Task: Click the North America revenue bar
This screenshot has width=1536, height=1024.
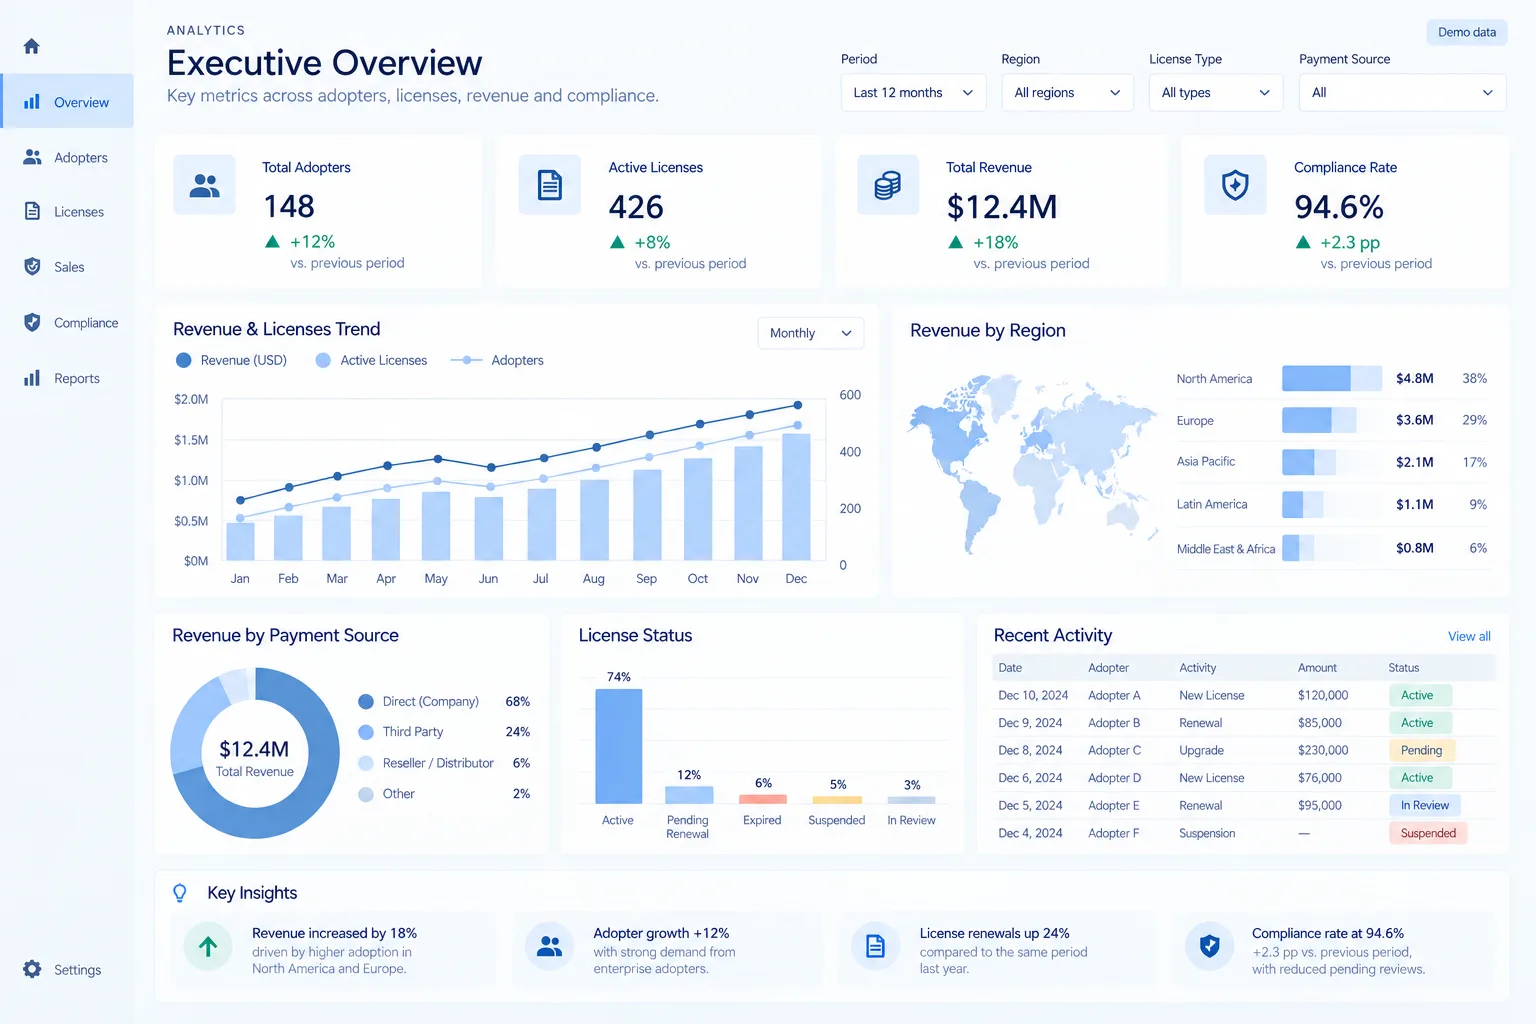Action: [x=1332, y=378]
